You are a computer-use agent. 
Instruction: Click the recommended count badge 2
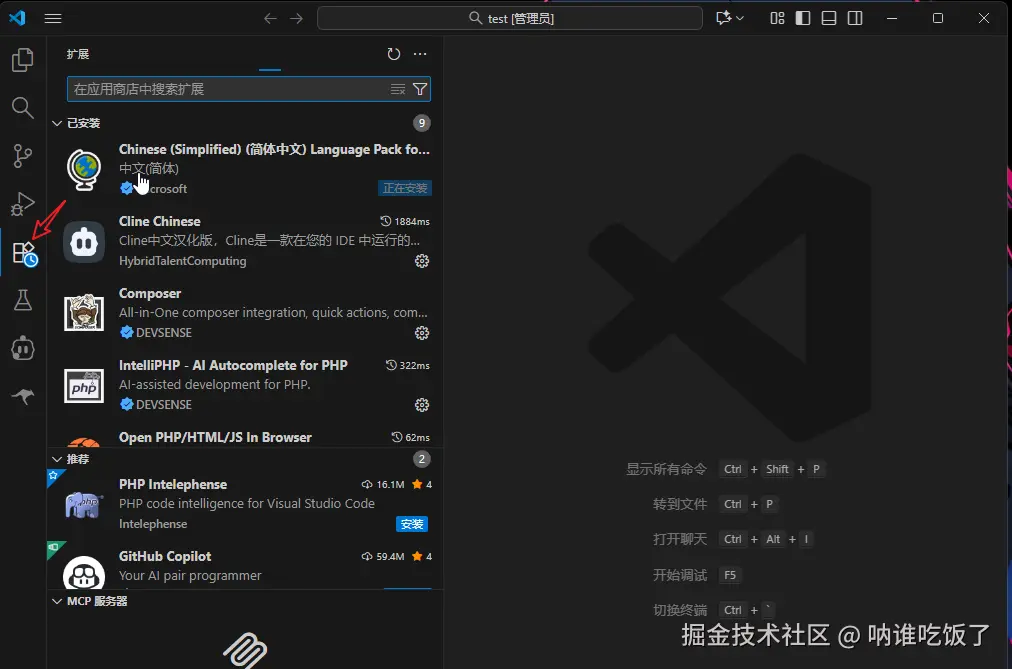(x=421, y=459)
